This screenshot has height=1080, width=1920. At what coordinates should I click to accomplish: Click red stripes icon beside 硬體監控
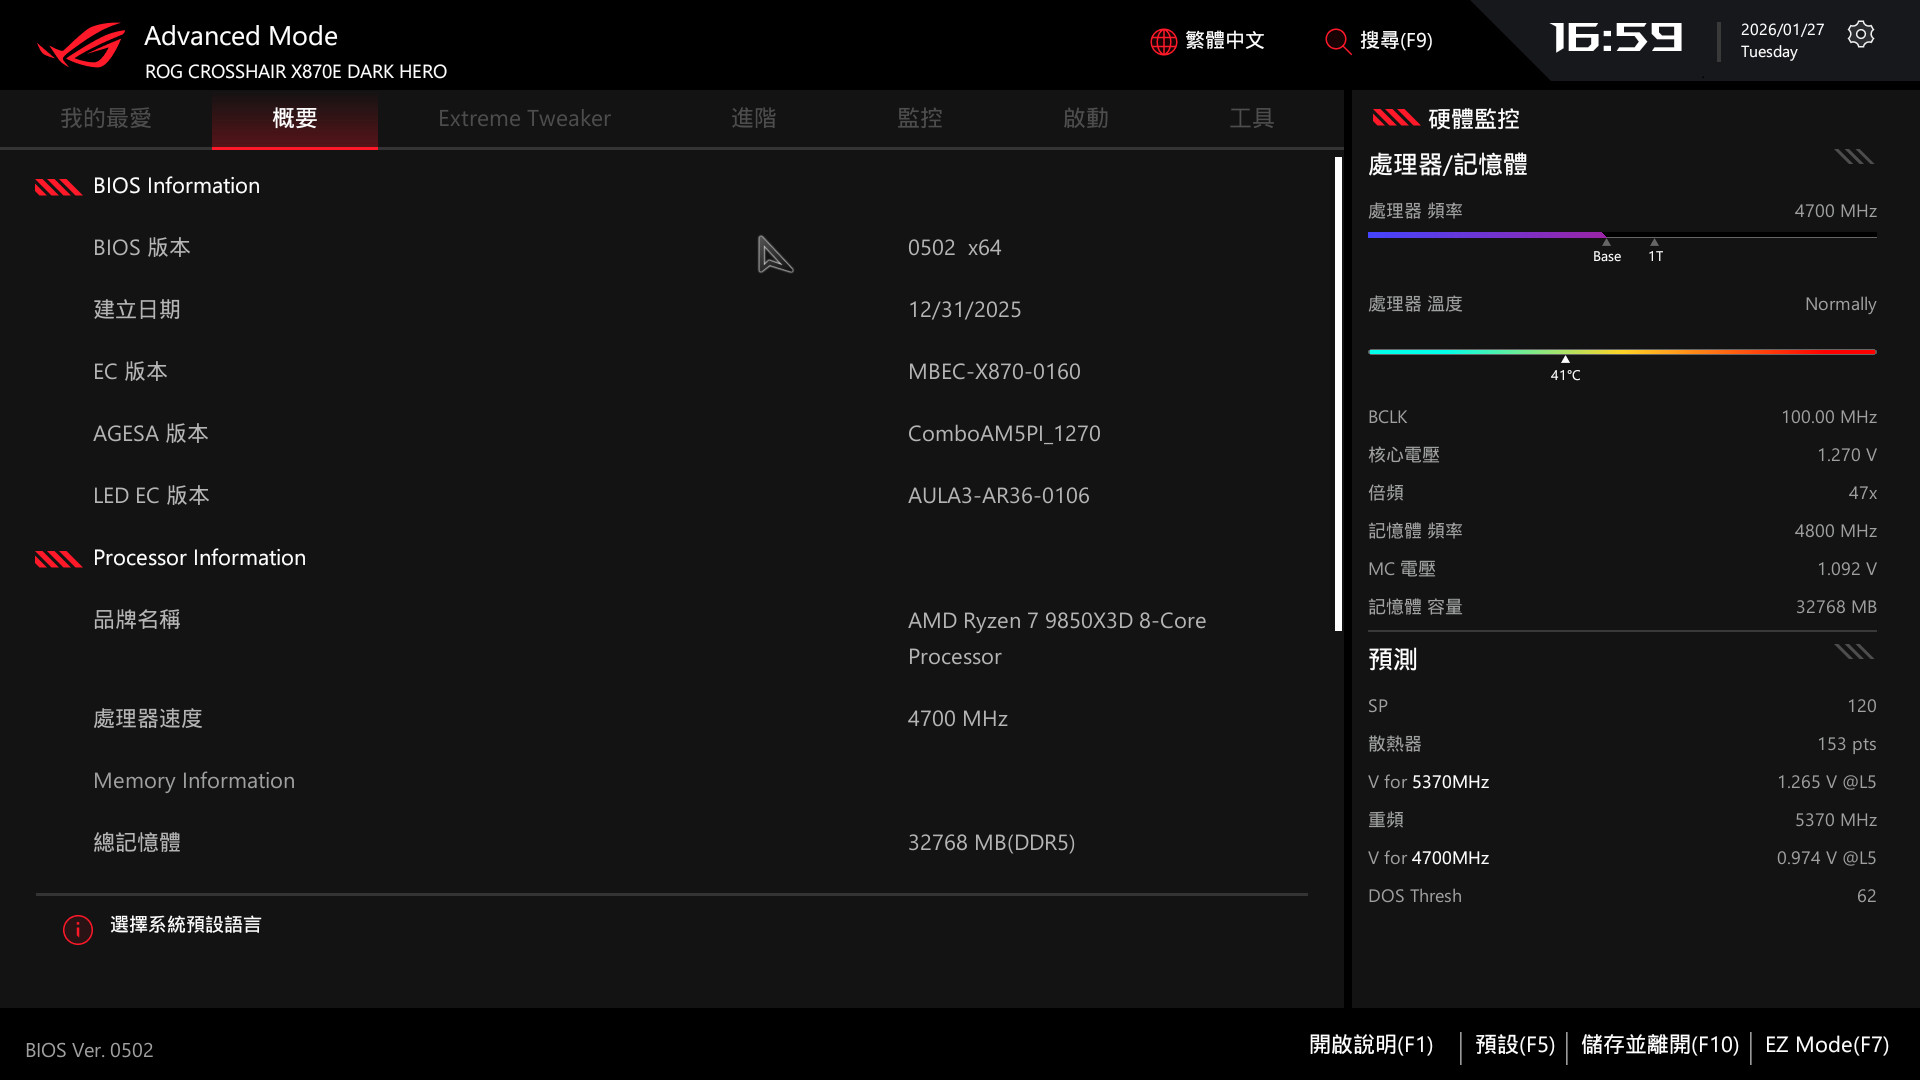pyautogui.click(x=1395, y=119)
